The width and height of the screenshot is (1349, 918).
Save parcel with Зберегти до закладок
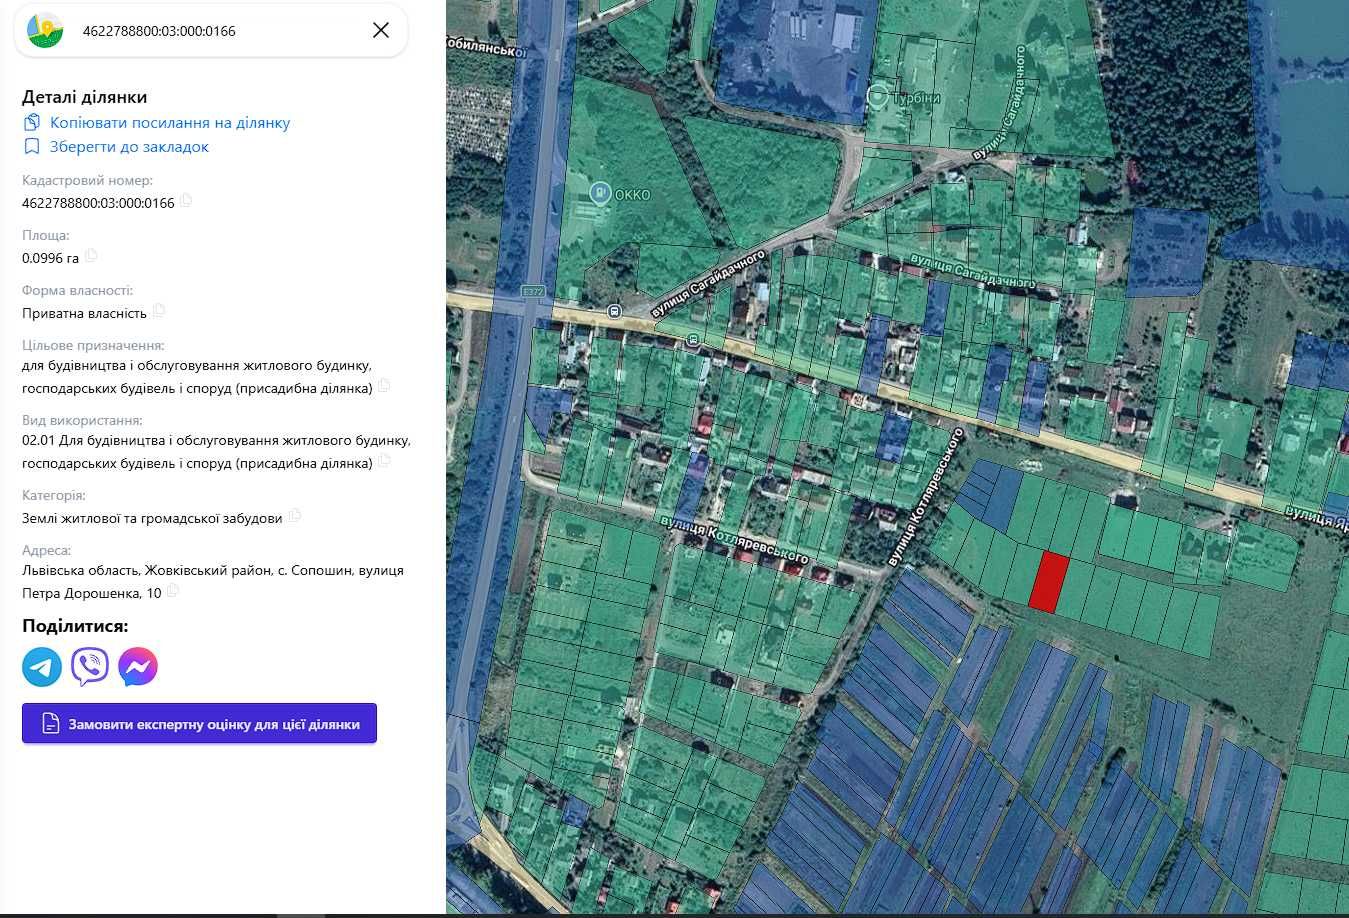coord(129,147)
